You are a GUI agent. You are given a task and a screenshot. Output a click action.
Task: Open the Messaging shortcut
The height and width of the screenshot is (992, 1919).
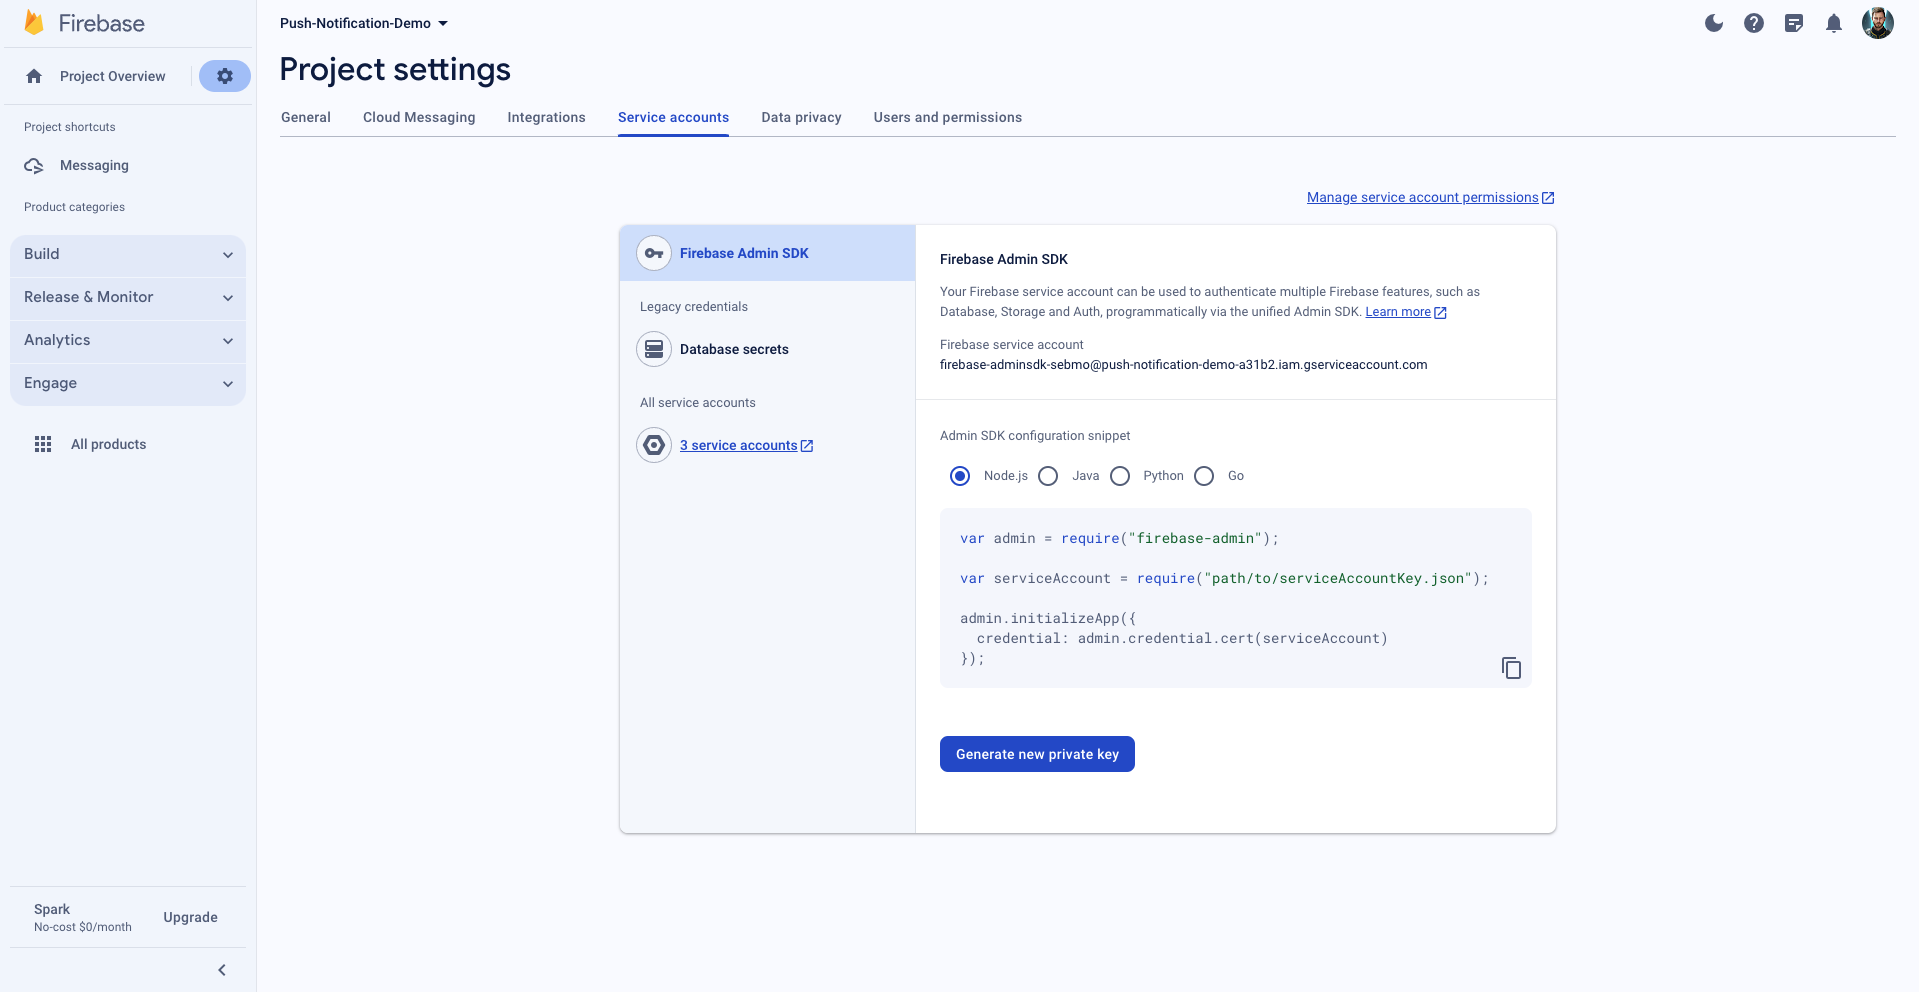94,165
